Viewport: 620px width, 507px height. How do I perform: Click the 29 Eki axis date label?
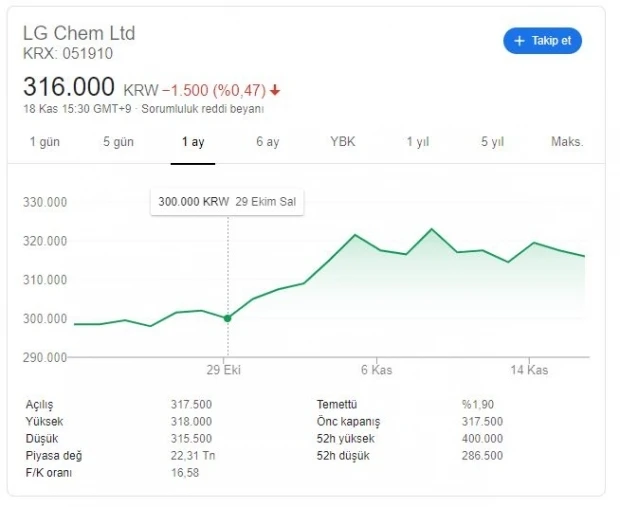coord(223,370)
